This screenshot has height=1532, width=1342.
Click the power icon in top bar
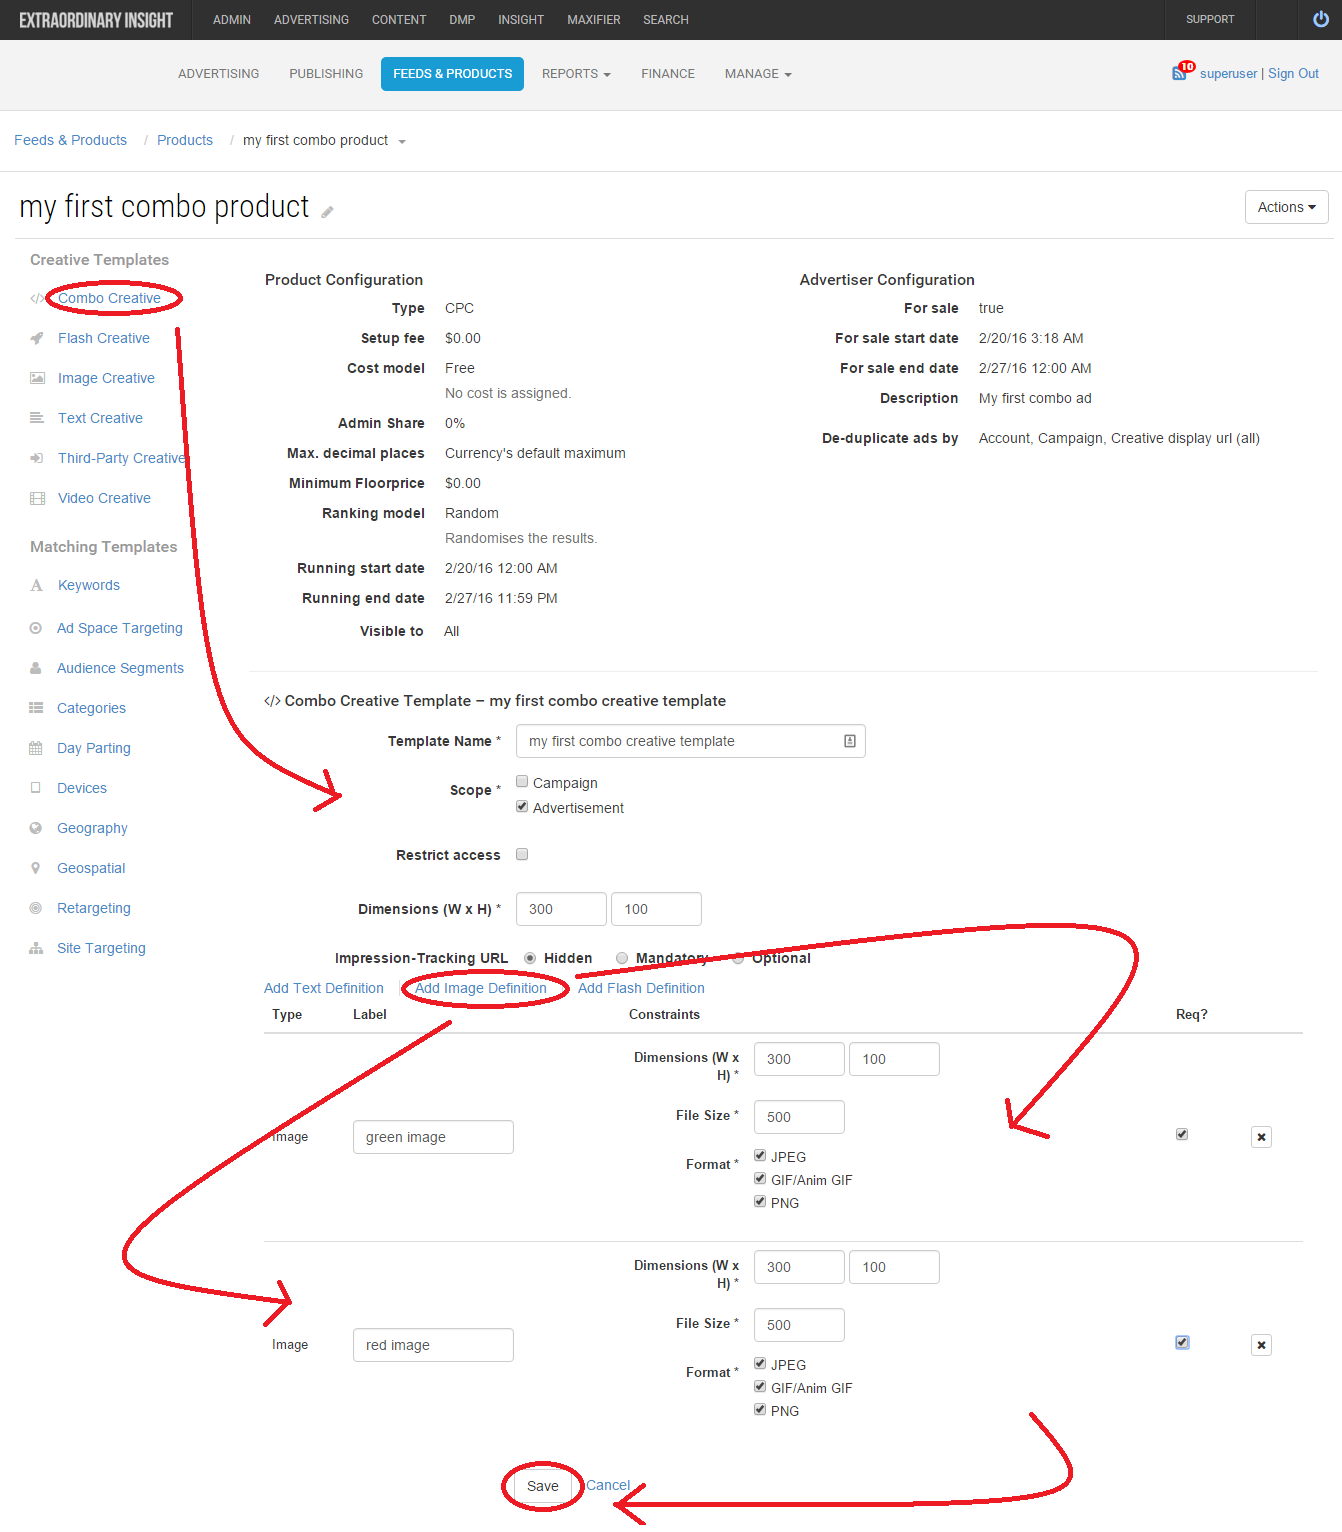coord(1320,19)
